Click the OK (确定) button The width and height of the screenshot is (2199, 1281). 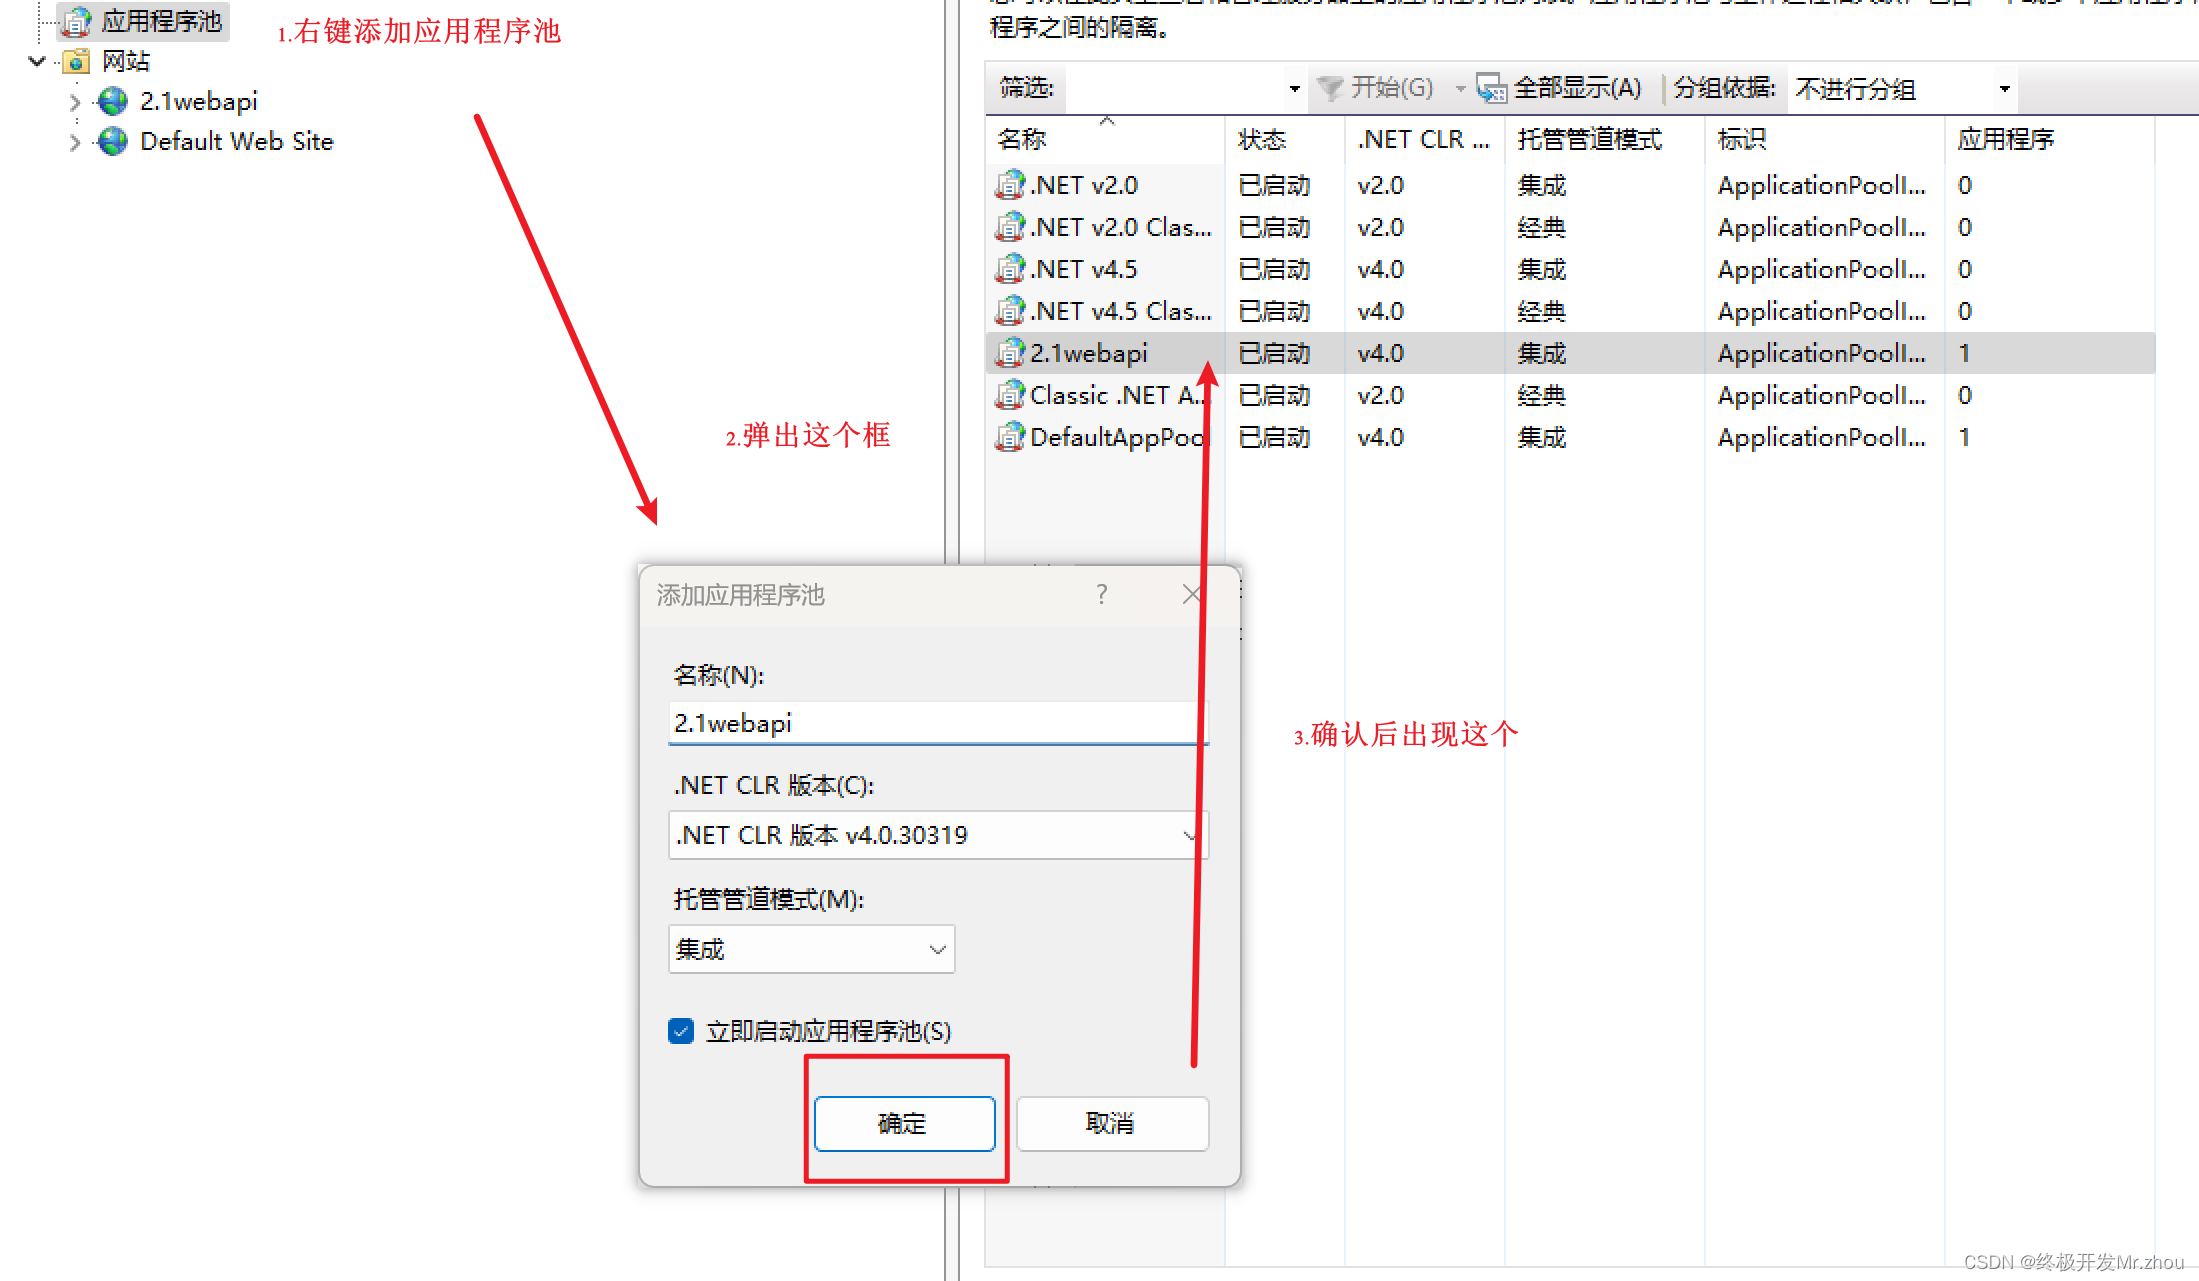coord(904,1123)
